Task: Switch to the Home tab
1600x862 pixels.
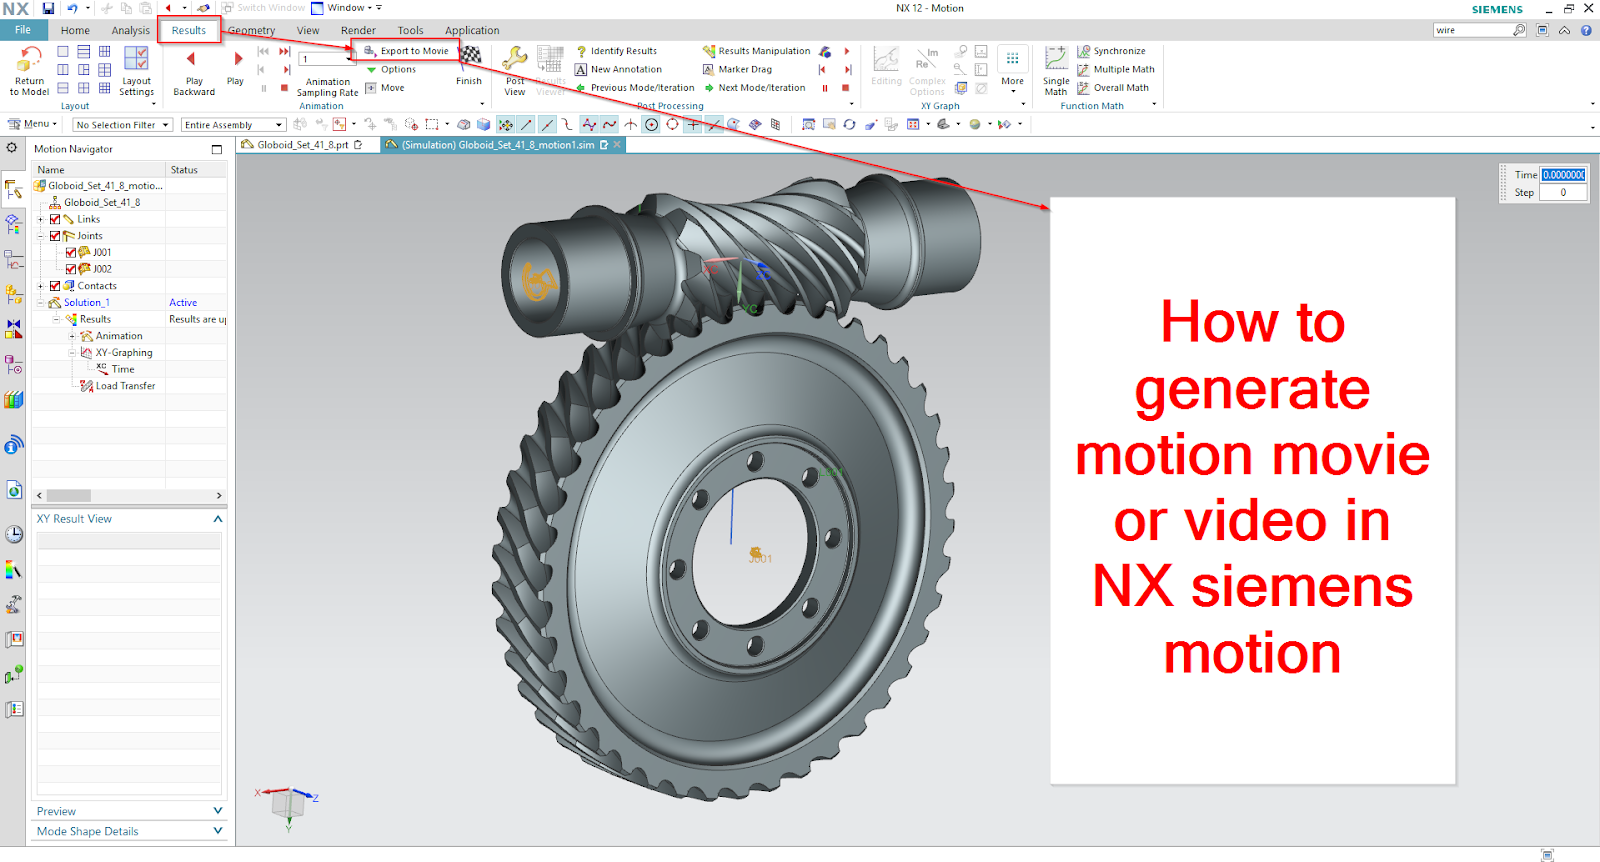Action: [75, 30]
